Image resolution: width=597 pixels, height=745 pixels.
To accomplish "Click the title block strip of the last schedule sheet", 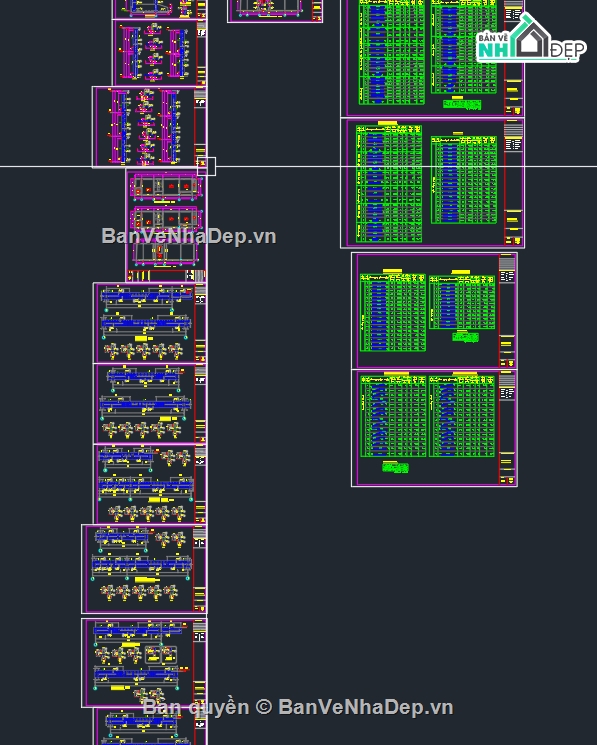I will click(507, 428).
